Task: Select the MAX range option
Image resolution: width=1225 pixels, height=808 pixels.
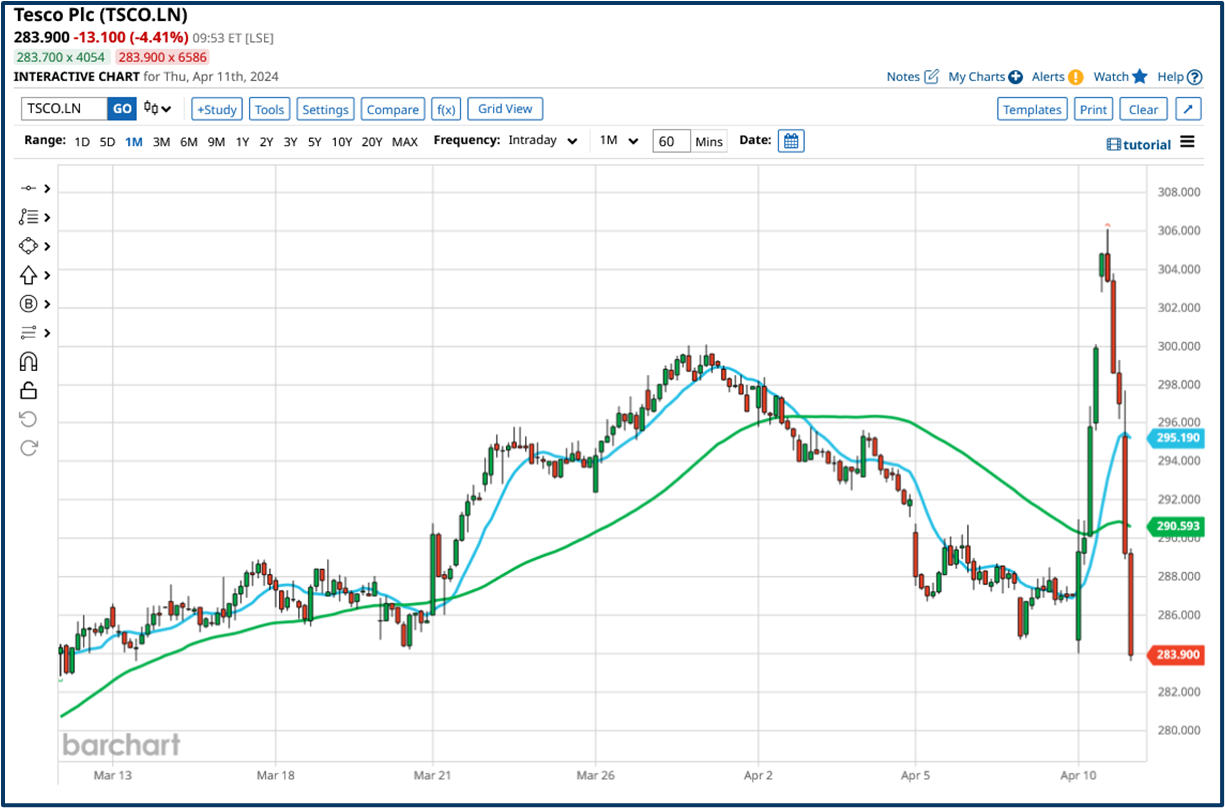Action: tap(405, 142)
